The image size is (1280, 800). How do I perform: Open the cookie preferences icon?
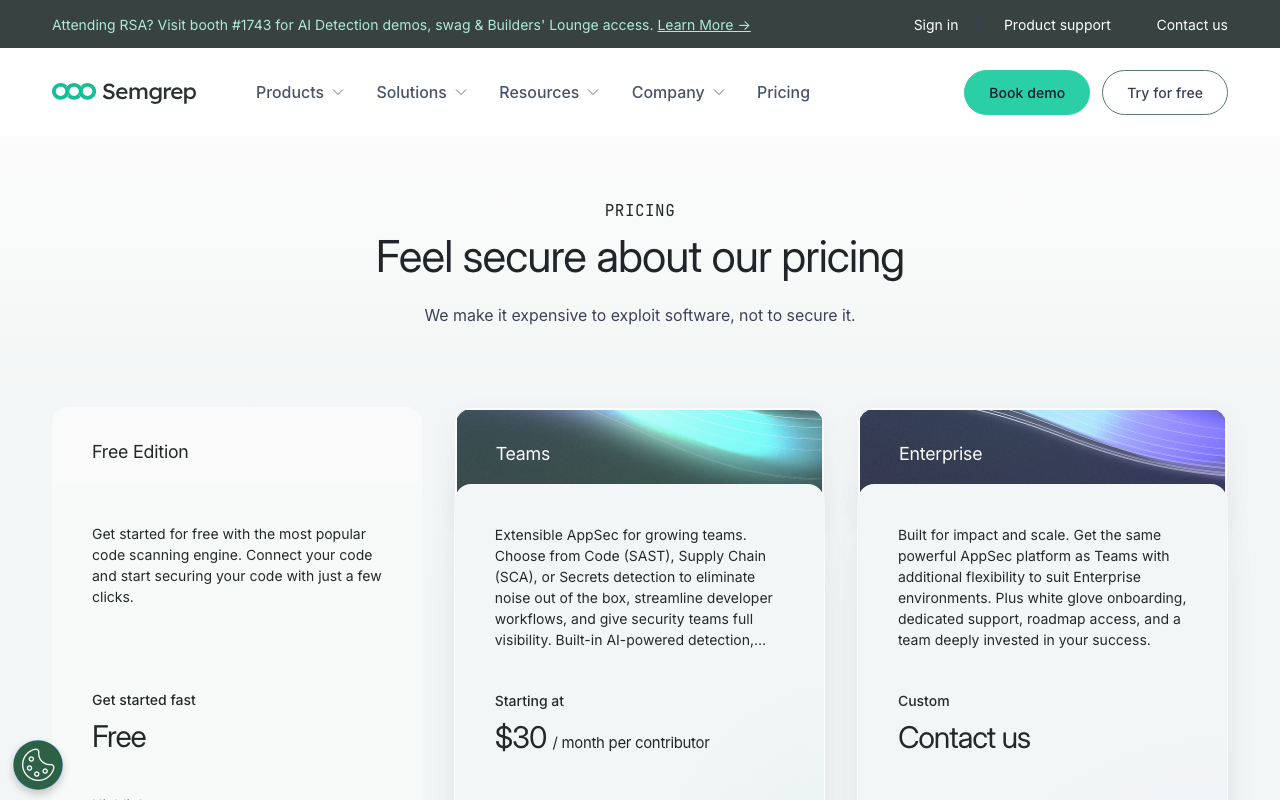(37, 765)
